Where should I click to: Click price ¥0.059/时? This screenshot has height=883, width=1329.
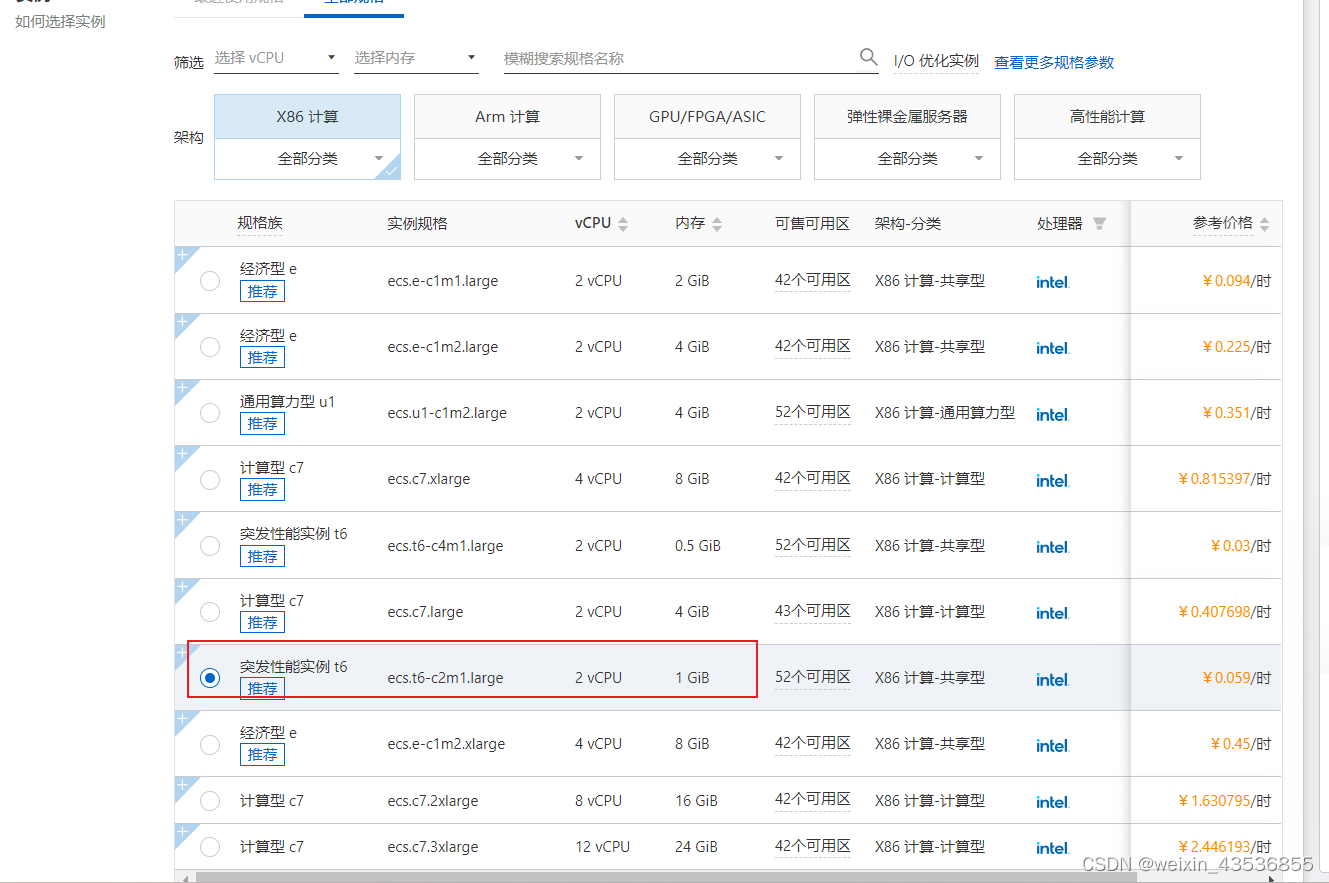tap(1236, 678)
